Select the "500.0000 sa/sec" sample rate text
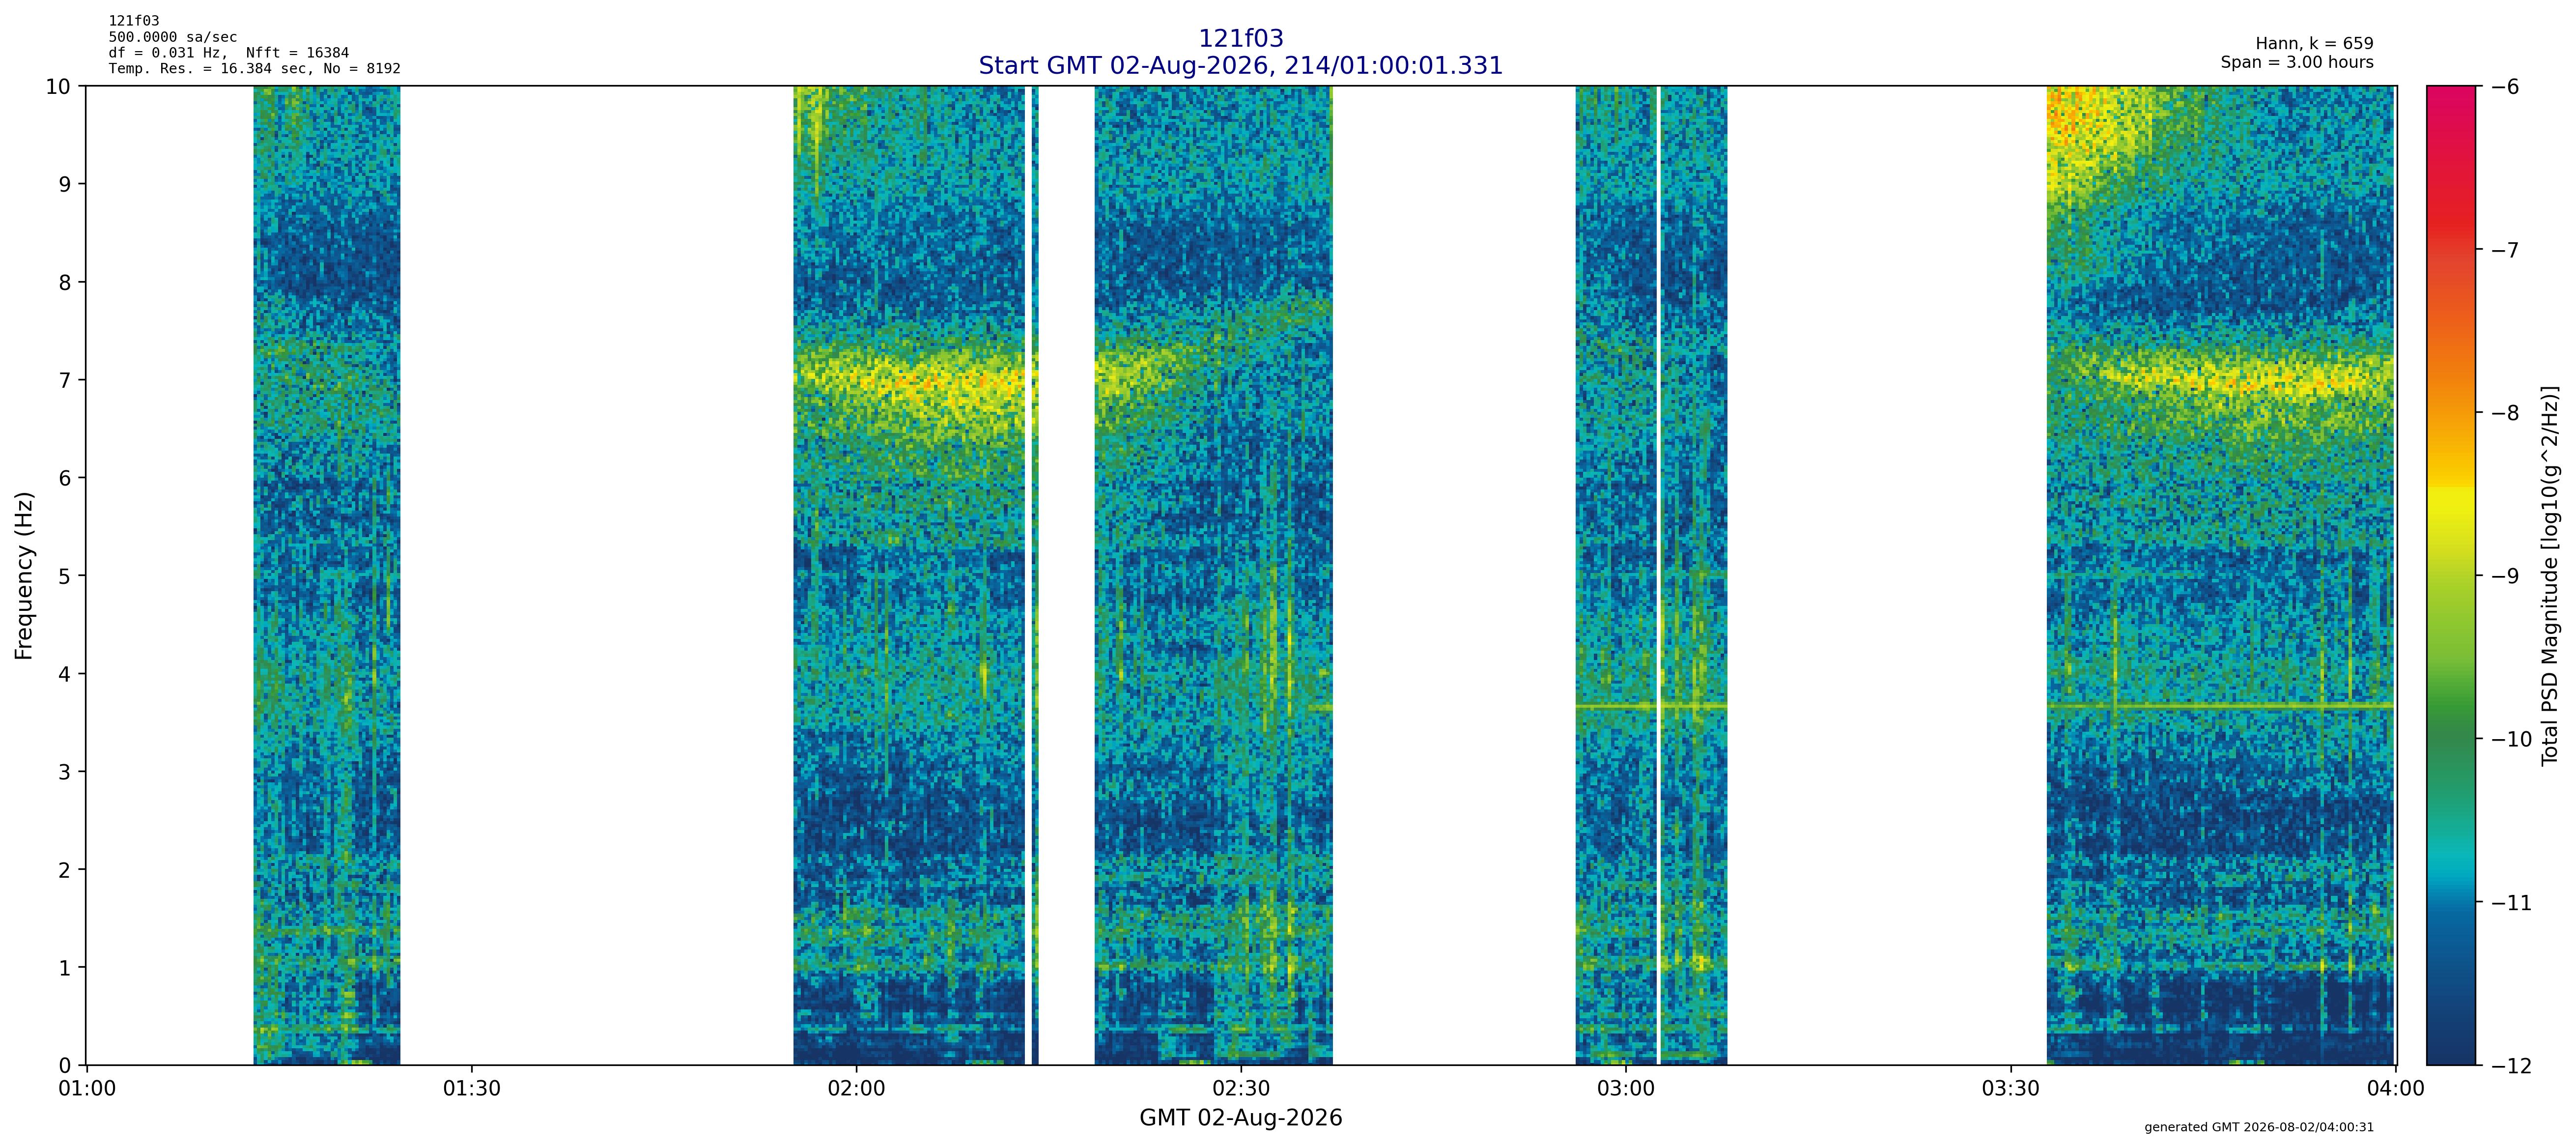This screenshot has width=2576, height=1148. tap(173, 37)
